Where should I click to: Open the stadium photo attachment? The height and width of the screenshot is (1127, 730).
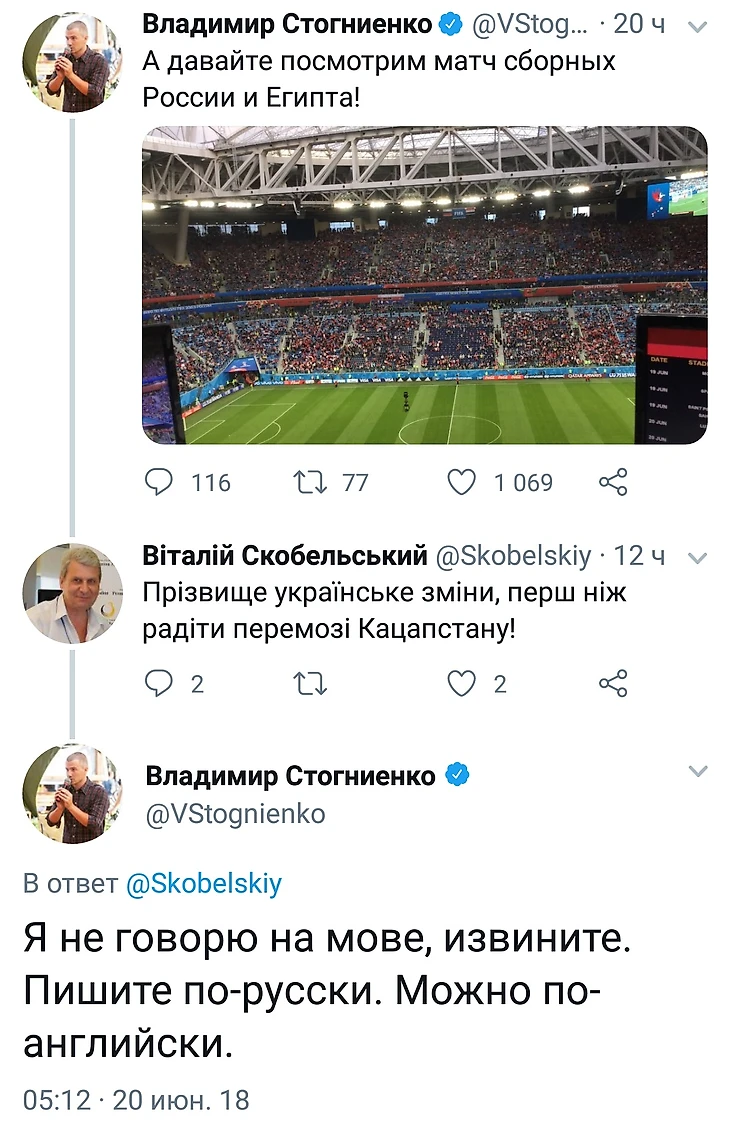[424, 285]
